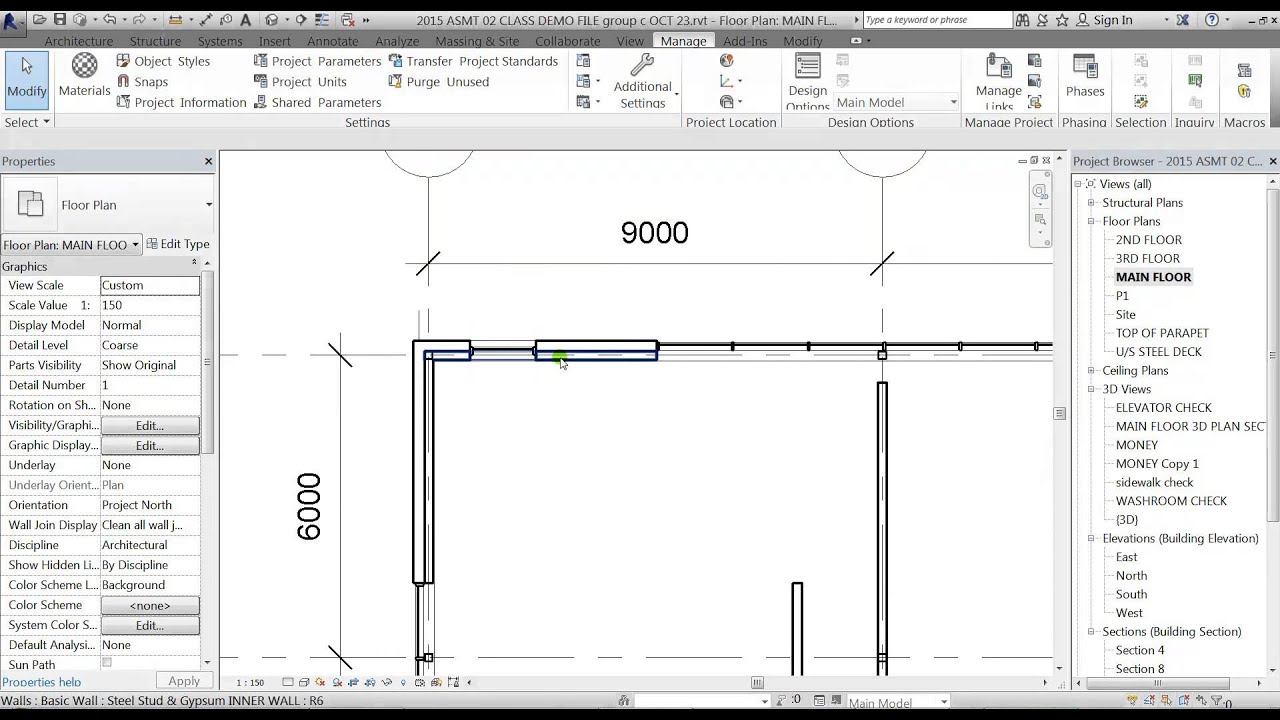Close the Properties palette

pyautogui.click(x=208, y=161)
